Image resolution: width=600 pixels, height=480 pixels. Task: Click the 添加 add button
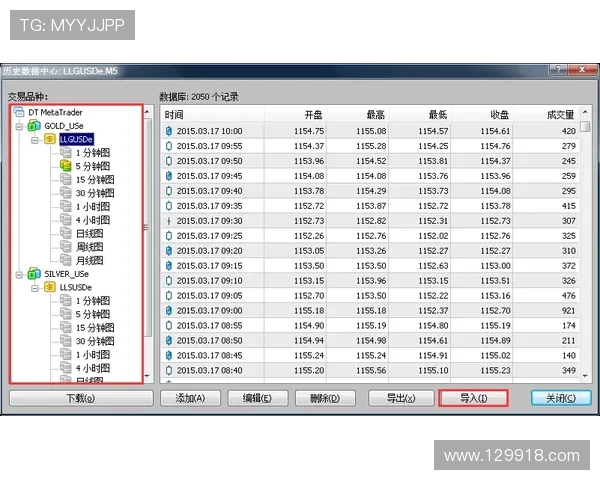coord(190,398)
